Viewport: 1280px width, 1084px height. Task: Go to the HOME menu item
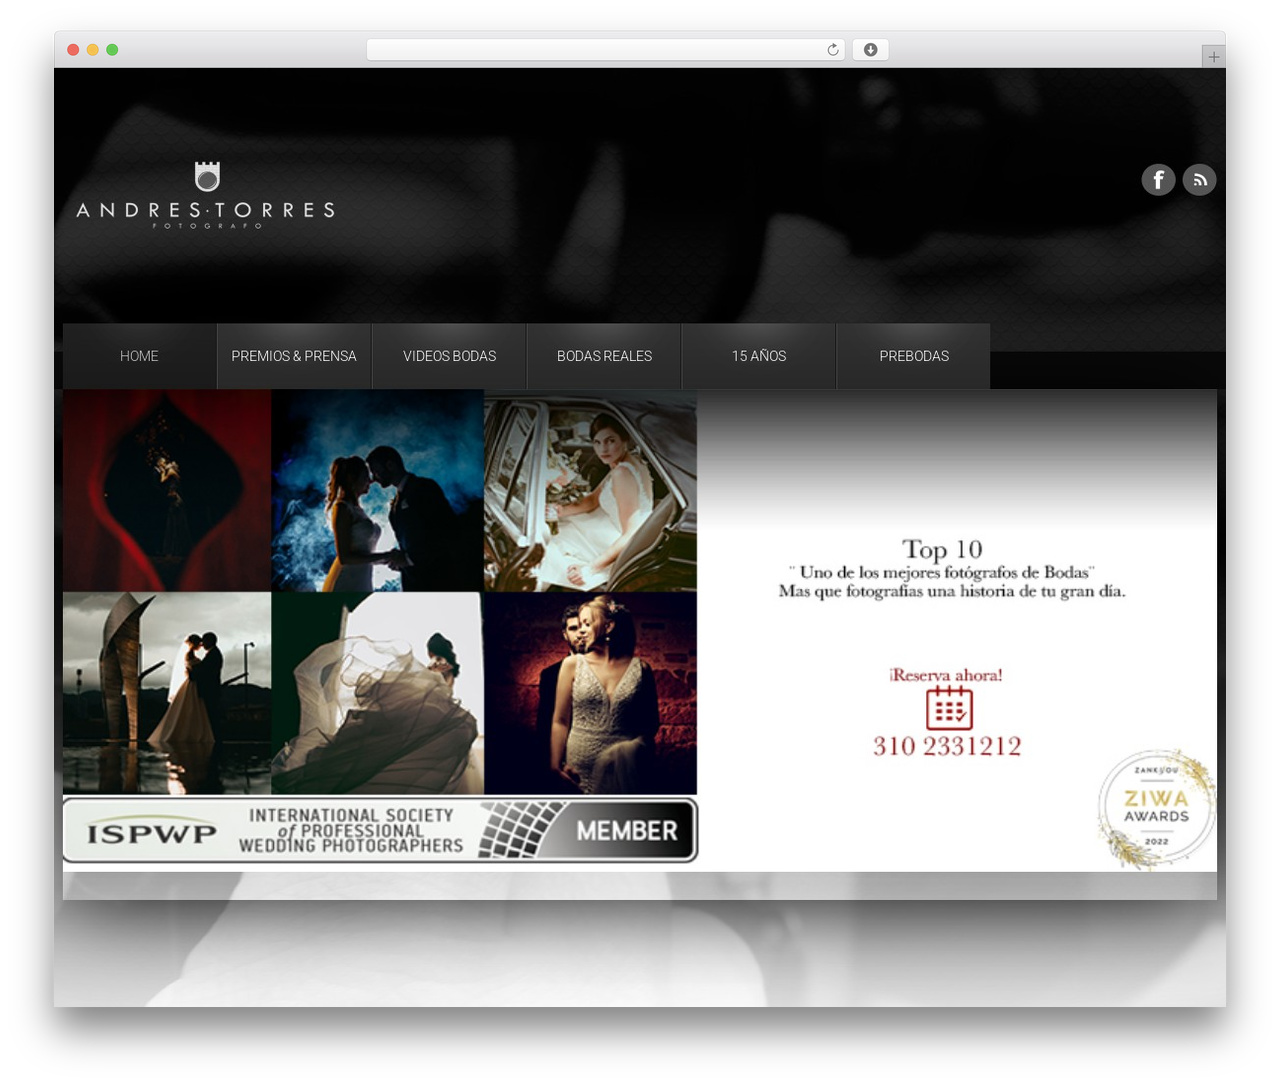(139, 356)
